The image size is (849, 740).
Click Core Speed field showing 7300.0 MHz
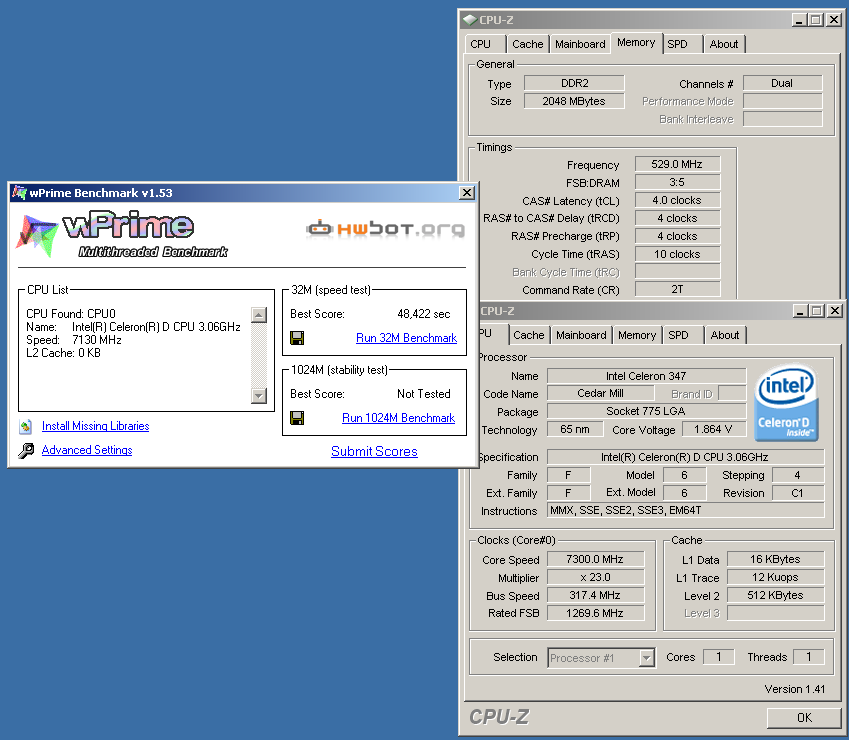(x=595, y=559)
